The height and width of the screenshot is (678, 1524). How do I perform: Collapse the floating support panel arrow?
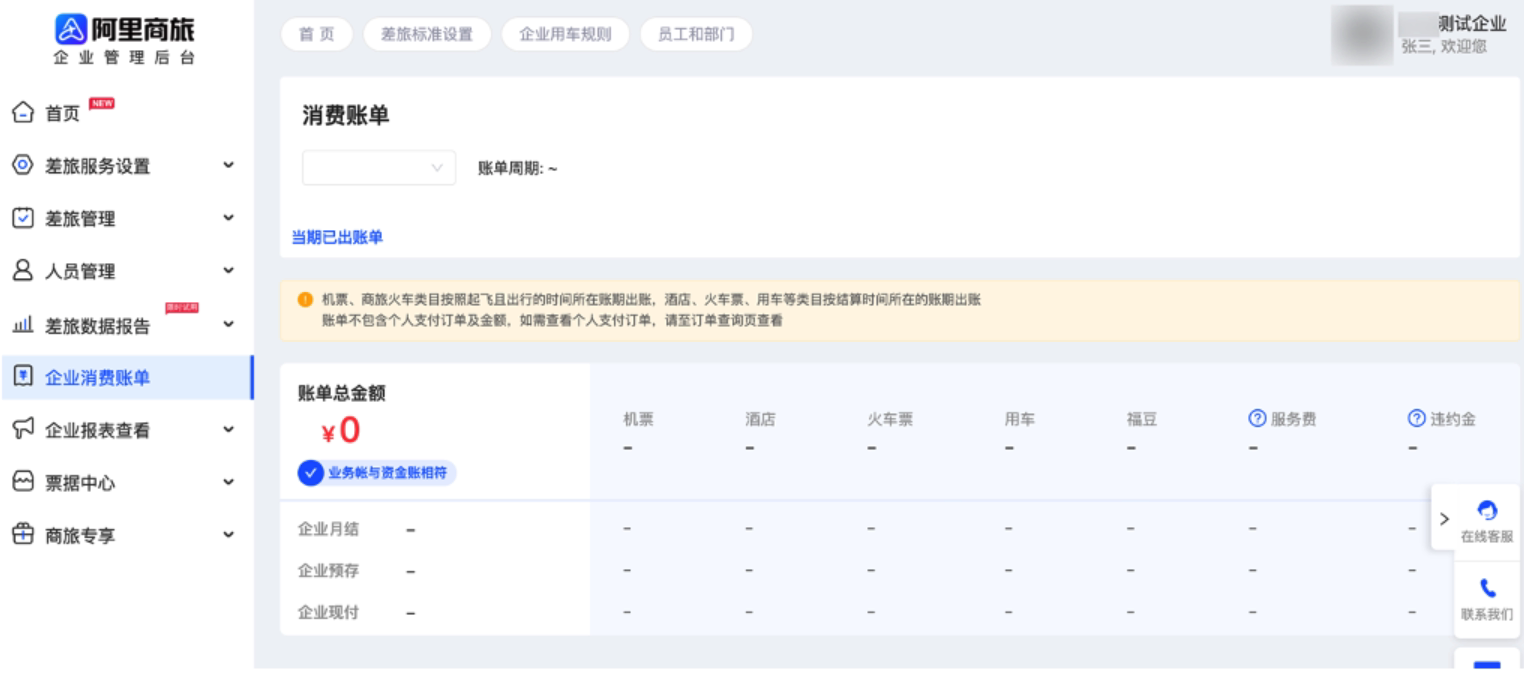tap(1443, 518)
